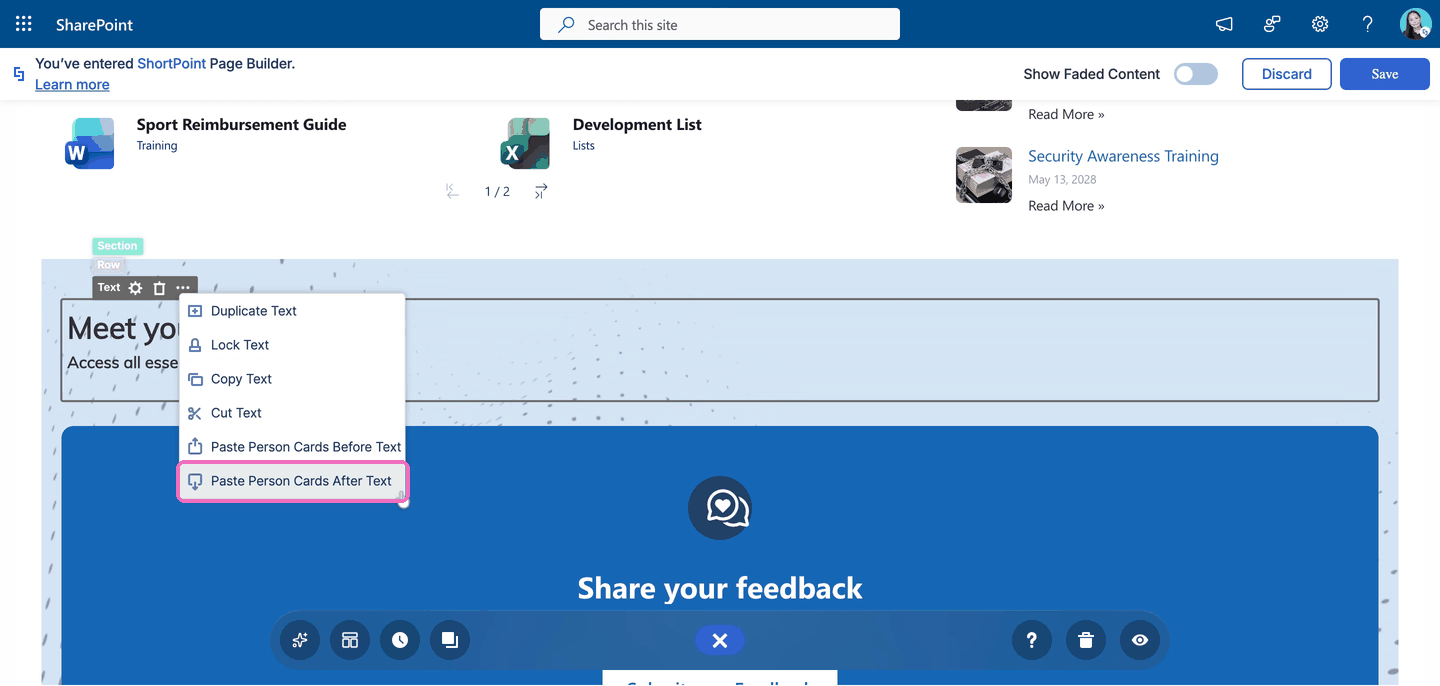Toggle the Show Faded Content switch

[1196, 74]
